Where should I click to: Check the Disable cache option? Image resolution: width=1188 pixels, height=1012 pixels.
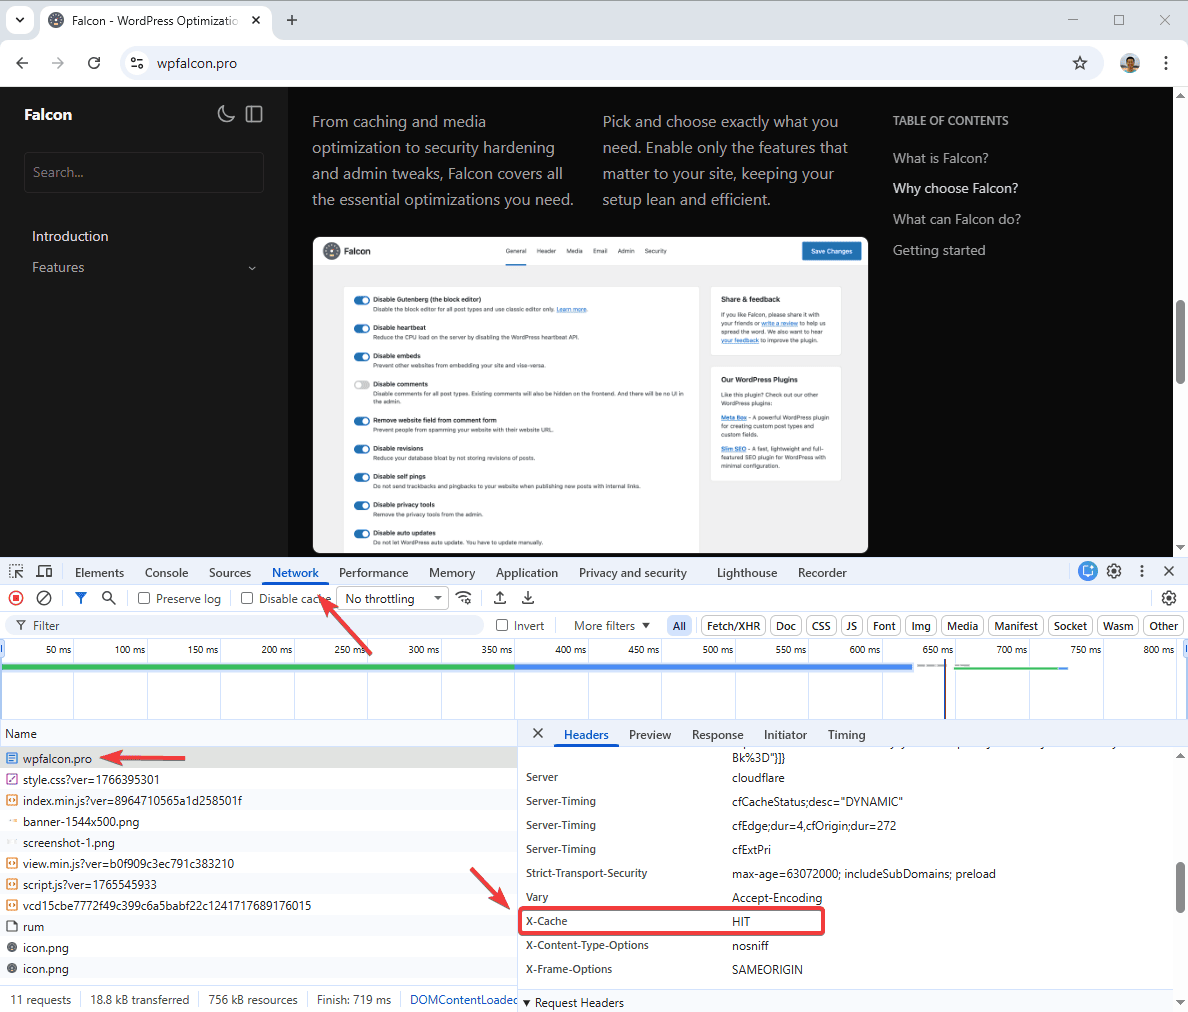pos(246,598)
